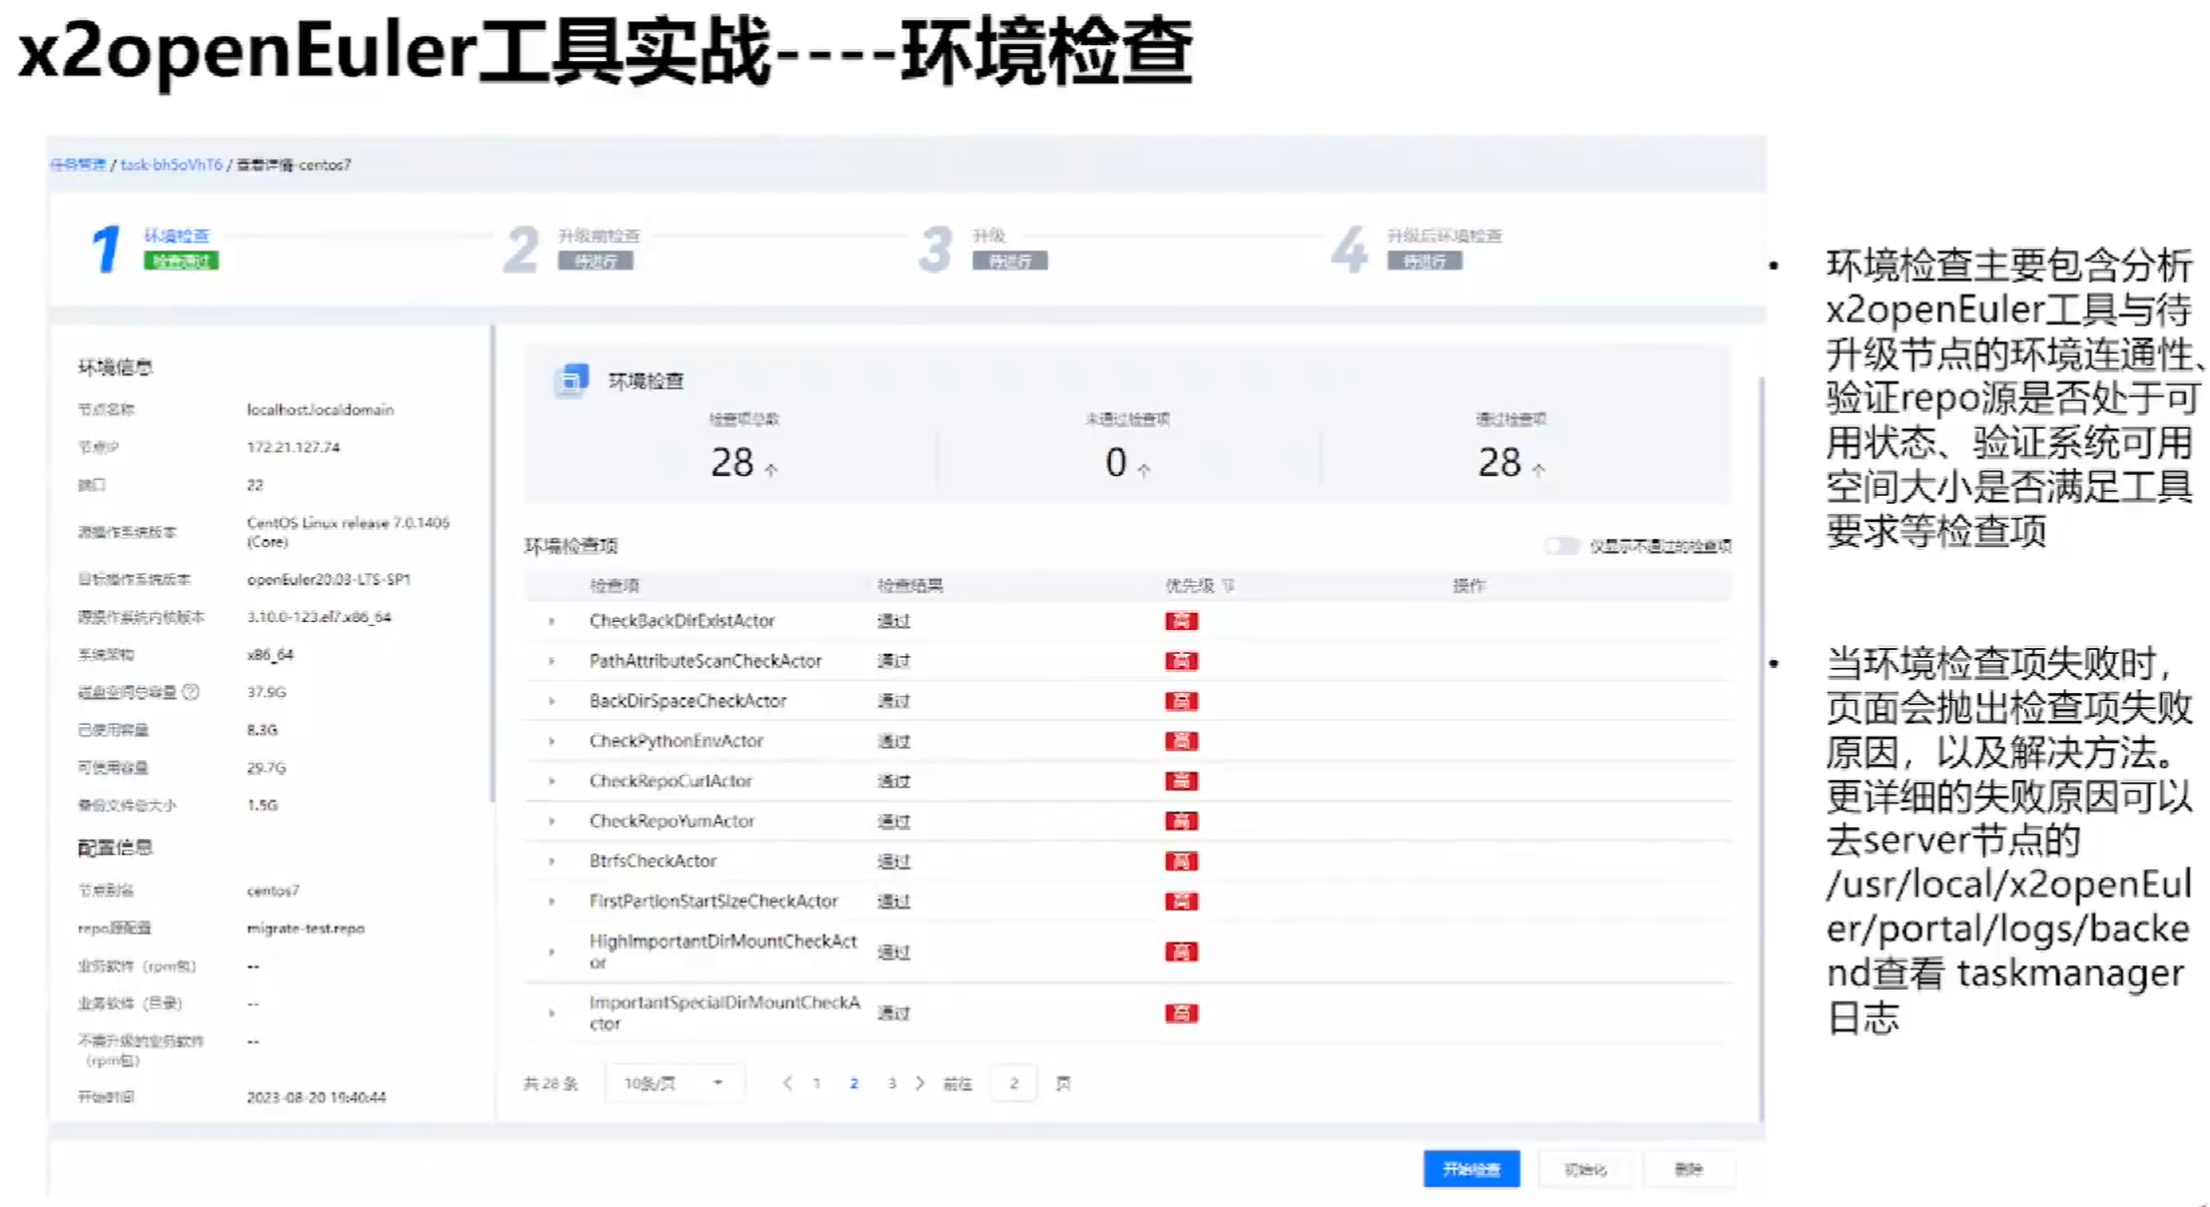The image size is (2210, 1207).
Task: Expand the BackDirSpaceCheckActor row
Action: click(551, 701)
